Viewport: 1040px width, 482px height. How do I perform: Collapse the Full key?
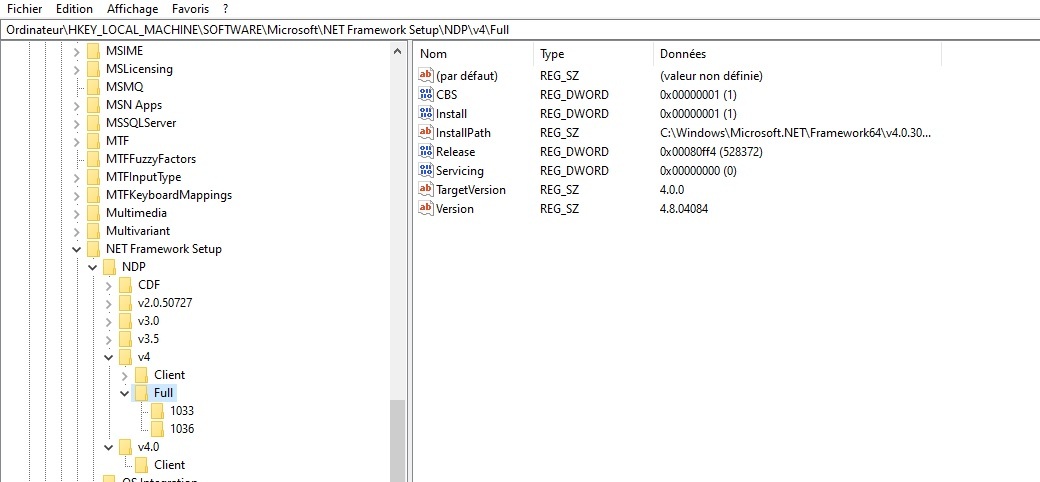coord(125,392)
